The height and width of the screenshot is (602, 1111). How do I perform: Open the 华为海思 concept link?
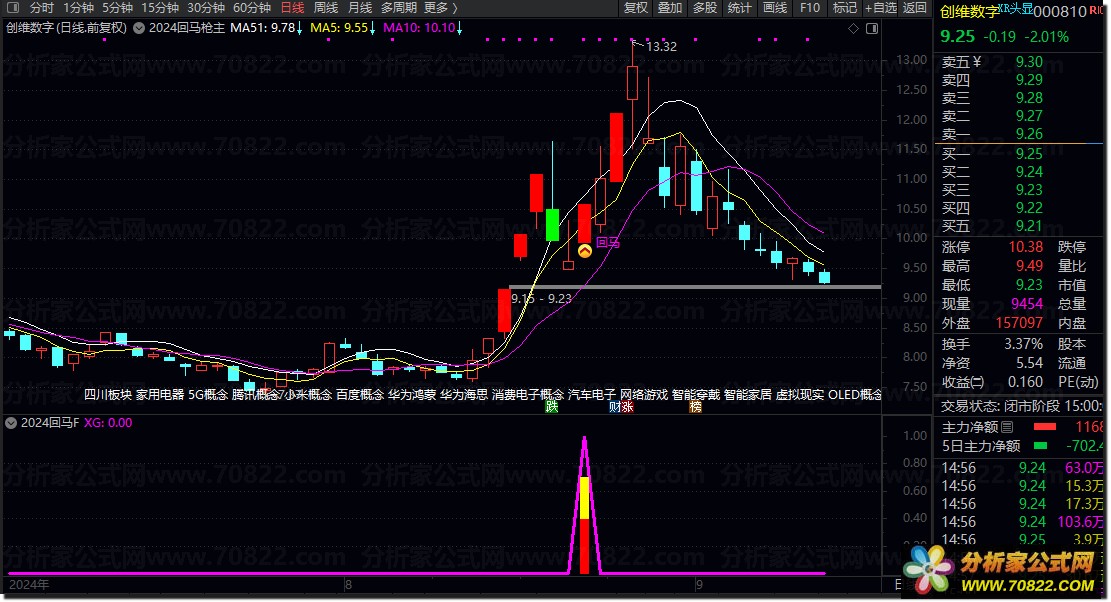(x=463, y=394)
